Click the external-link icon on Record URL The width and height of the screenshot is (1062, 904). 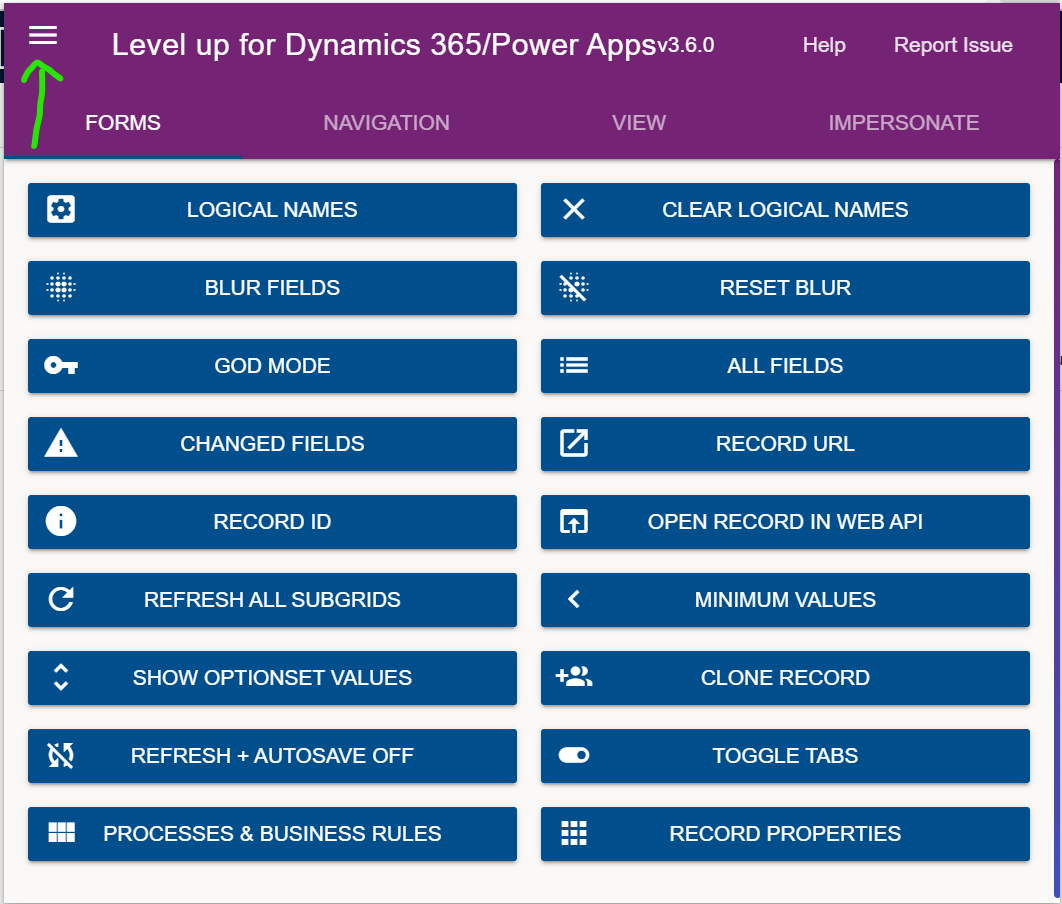573,444
